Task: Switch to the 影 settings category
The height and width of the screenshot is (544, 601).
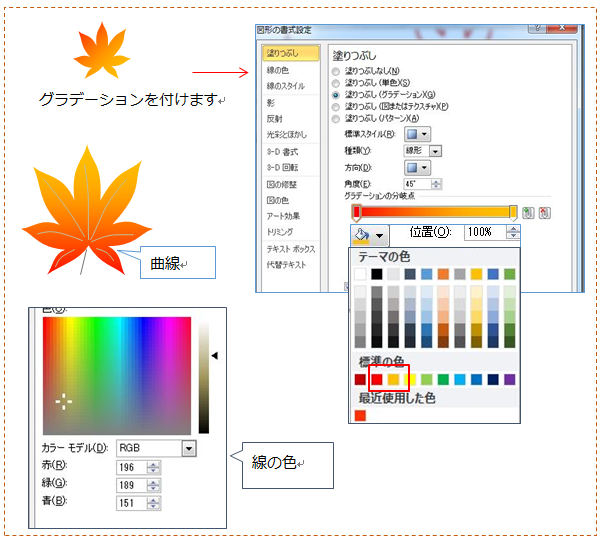Action: [x=271, y=102]
